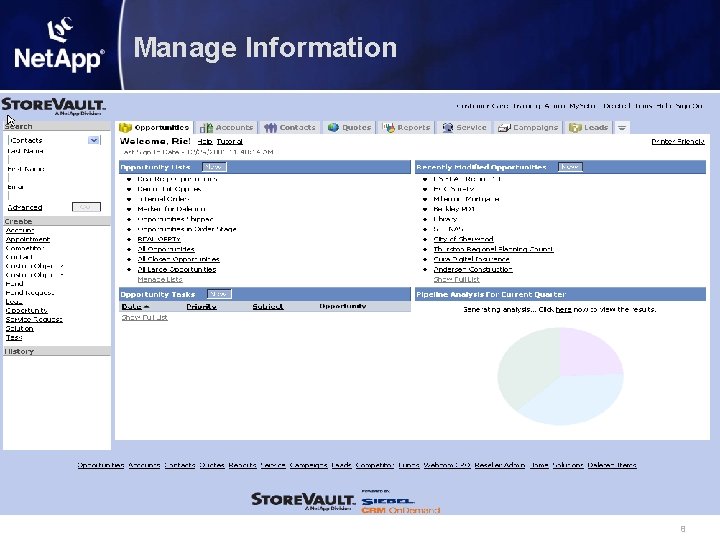
Task: Open the Berkley PD1 opportunity
Action: 454,209
